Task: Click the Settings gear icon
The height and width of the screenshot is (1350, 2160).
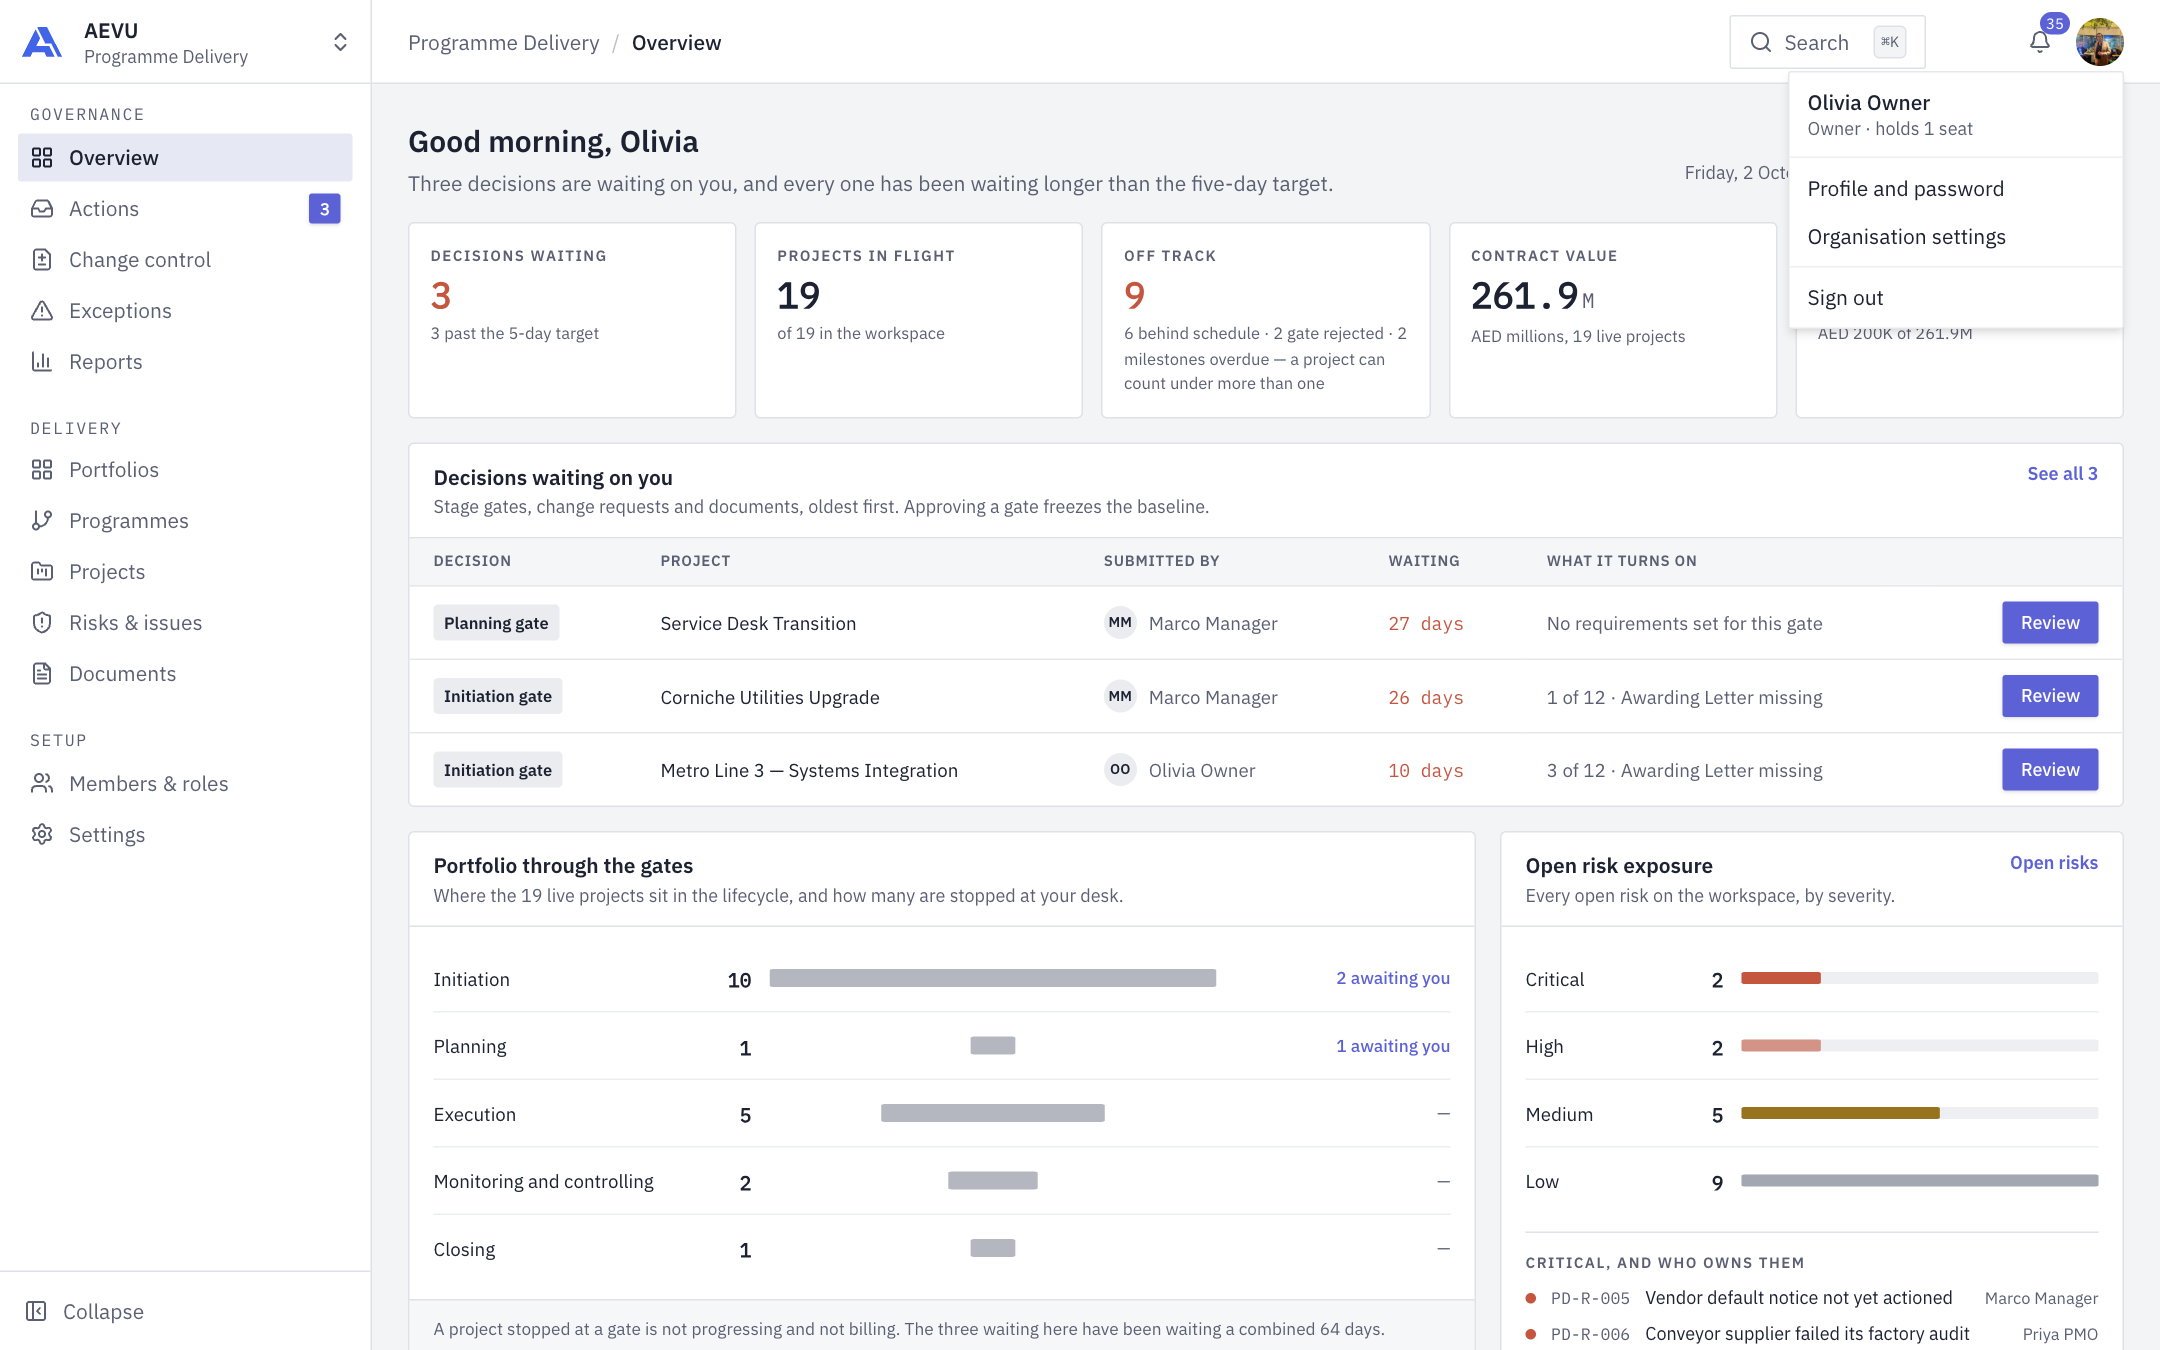Action: point(42,835)
